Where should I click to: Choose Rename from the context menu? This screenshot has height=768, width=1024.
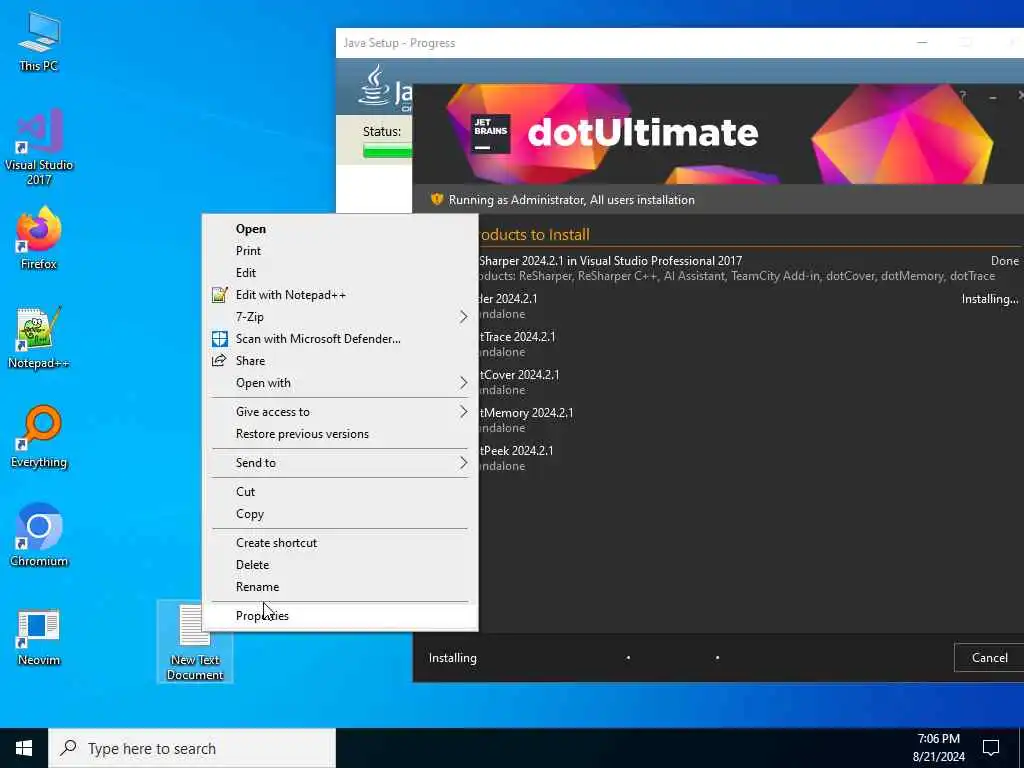[x=340, y=587]
